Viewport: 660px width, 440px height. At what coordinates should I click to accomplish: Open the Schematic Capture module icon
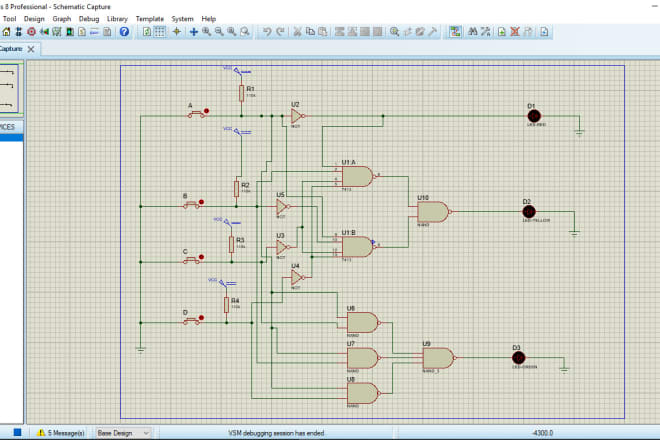[19, 32]
